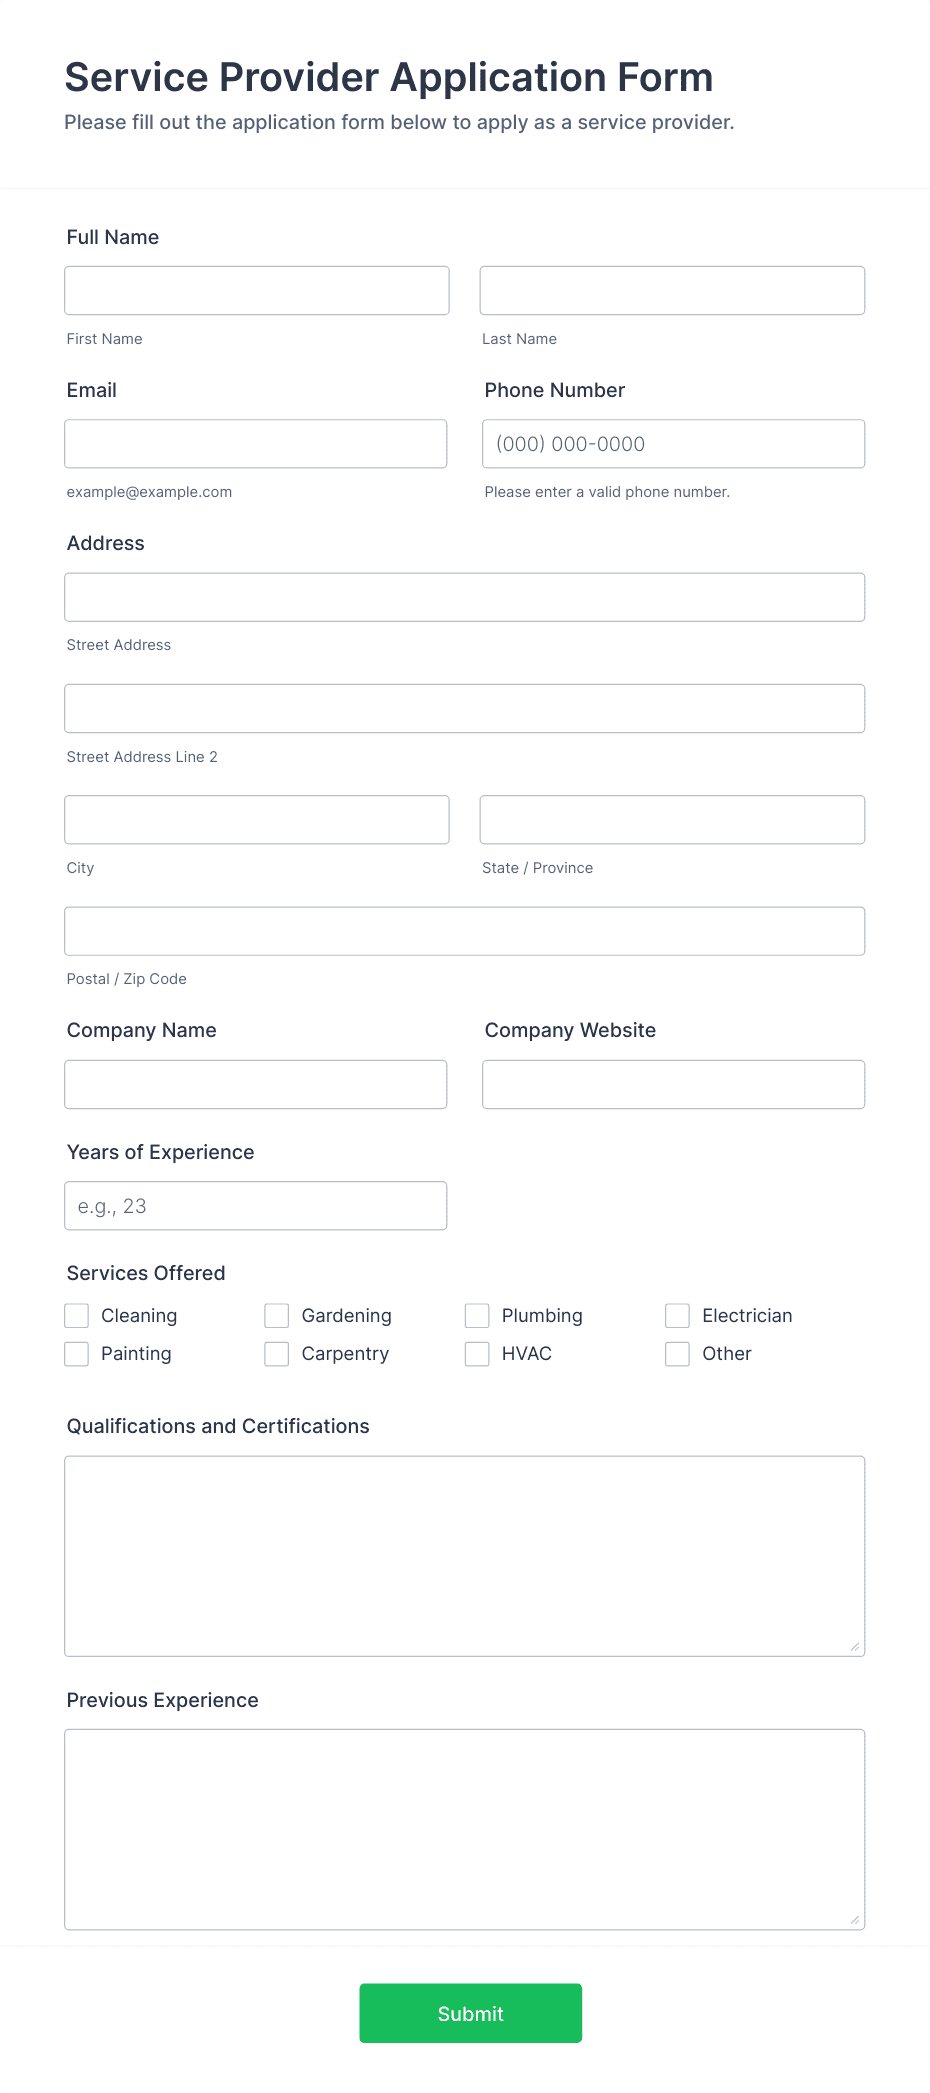Select the Years of Experience field
The width and height of the screenshot is (930, 2093).
(256, 1205)
